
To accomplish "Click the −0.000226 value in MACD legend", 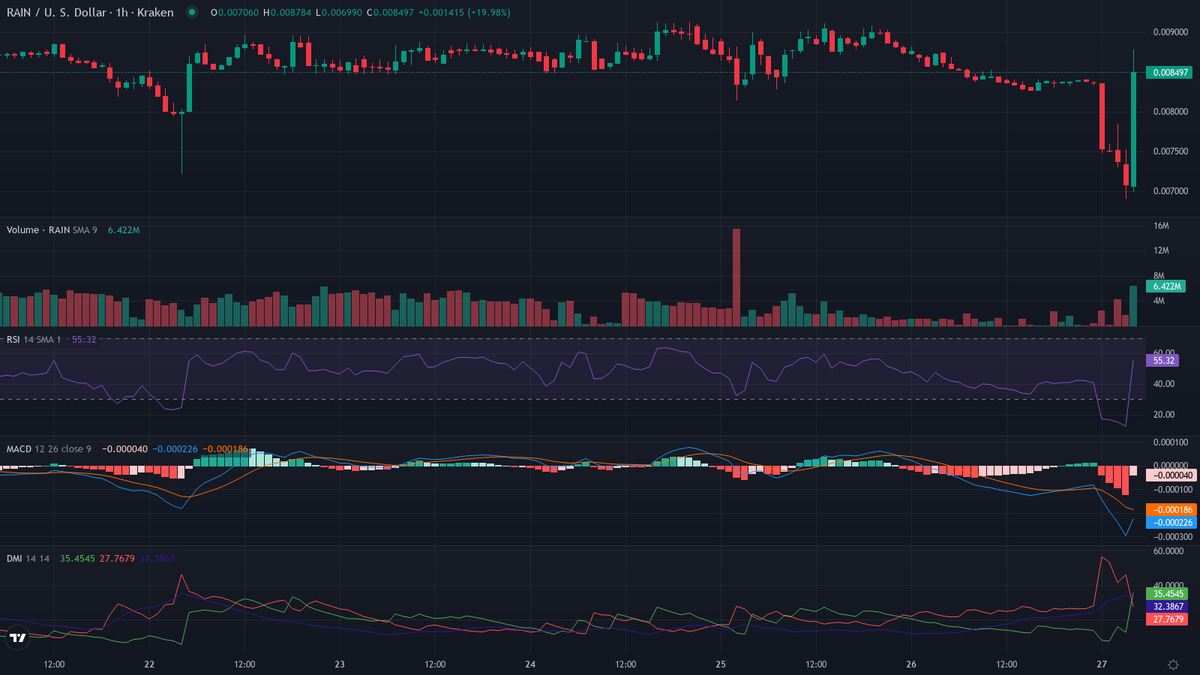I will [174, 449].
